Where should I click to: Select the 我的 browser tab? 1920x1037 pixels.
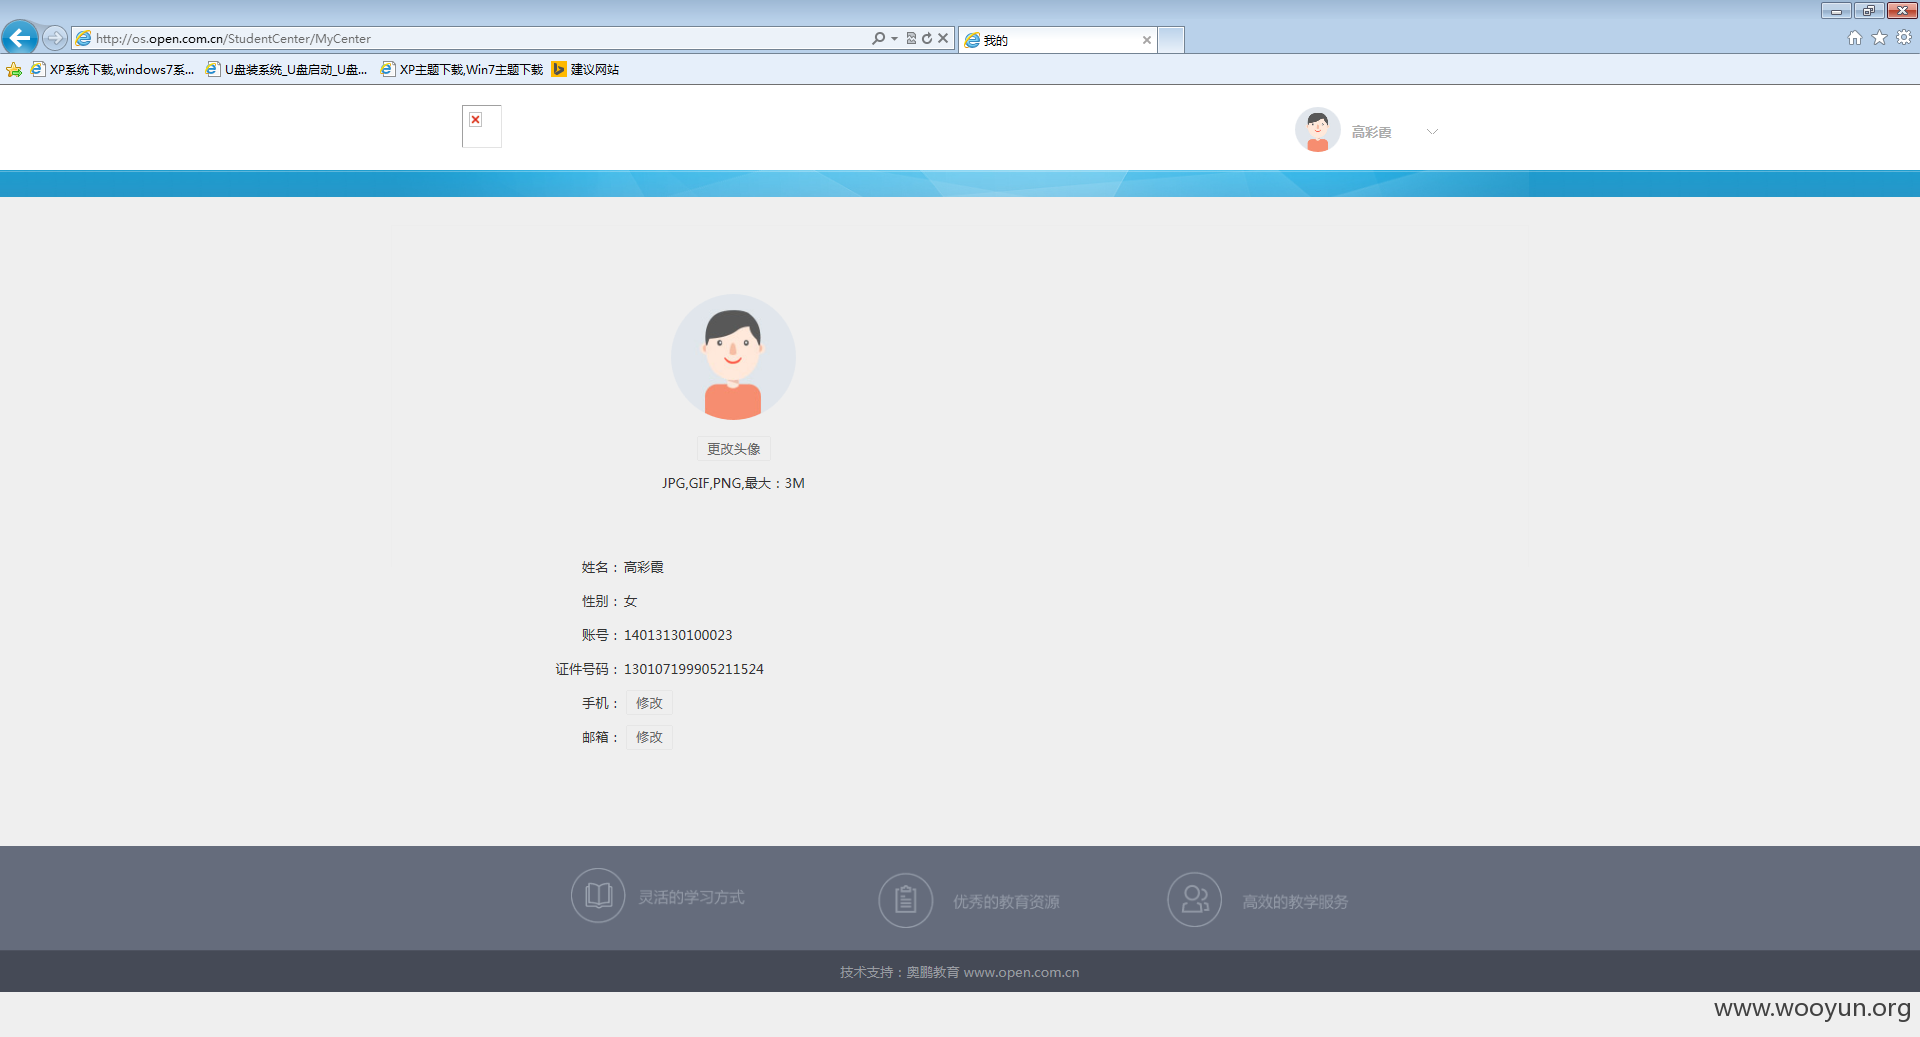(x=1058, y=40)
